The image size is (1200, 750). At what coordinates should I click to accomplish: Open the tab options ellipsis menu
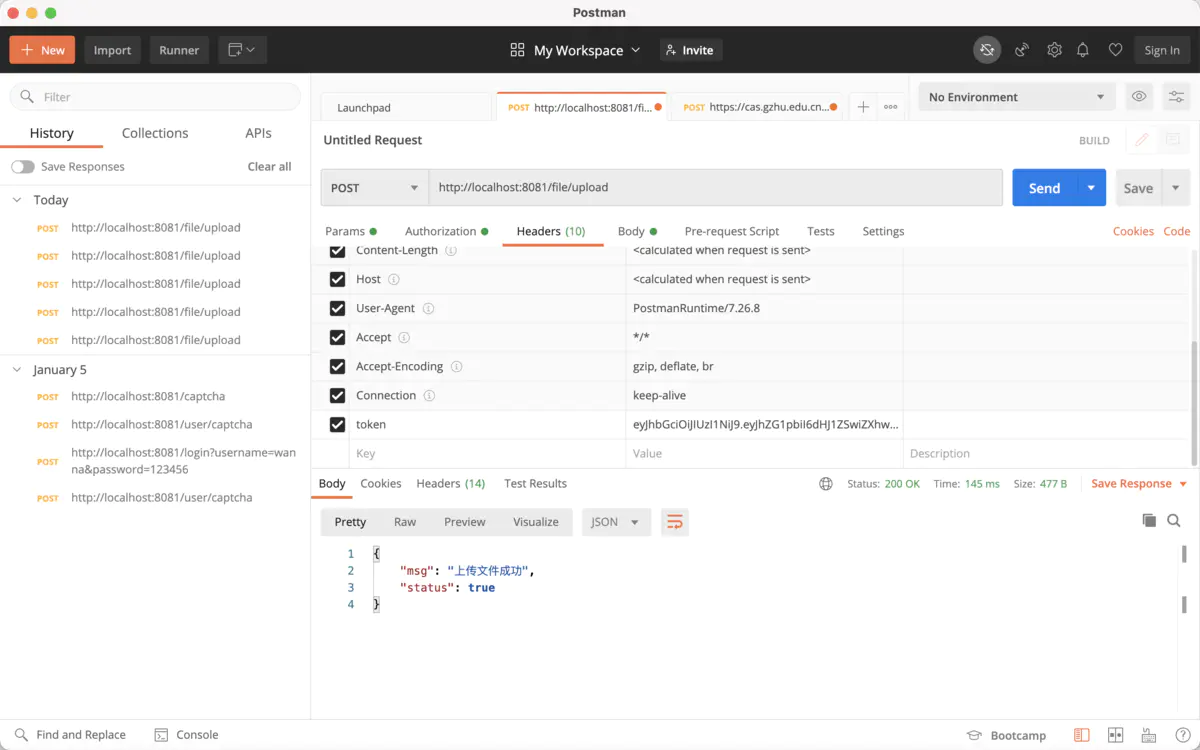coord(890,107)
